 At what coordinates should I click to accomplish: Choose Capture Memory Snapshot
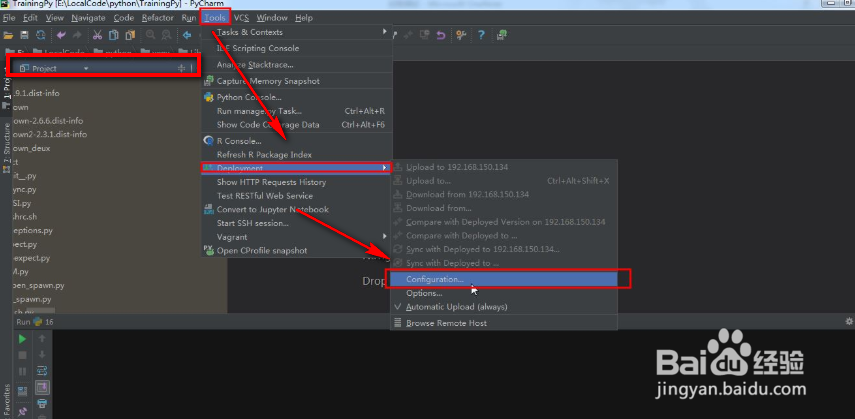coord(297,81)
